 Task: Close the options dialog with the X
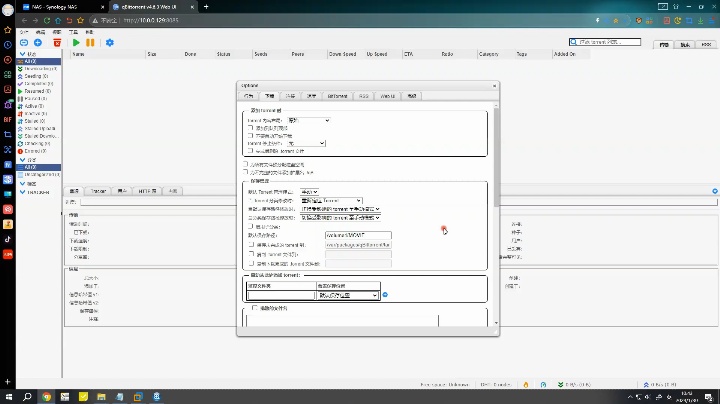click(495, 86)
